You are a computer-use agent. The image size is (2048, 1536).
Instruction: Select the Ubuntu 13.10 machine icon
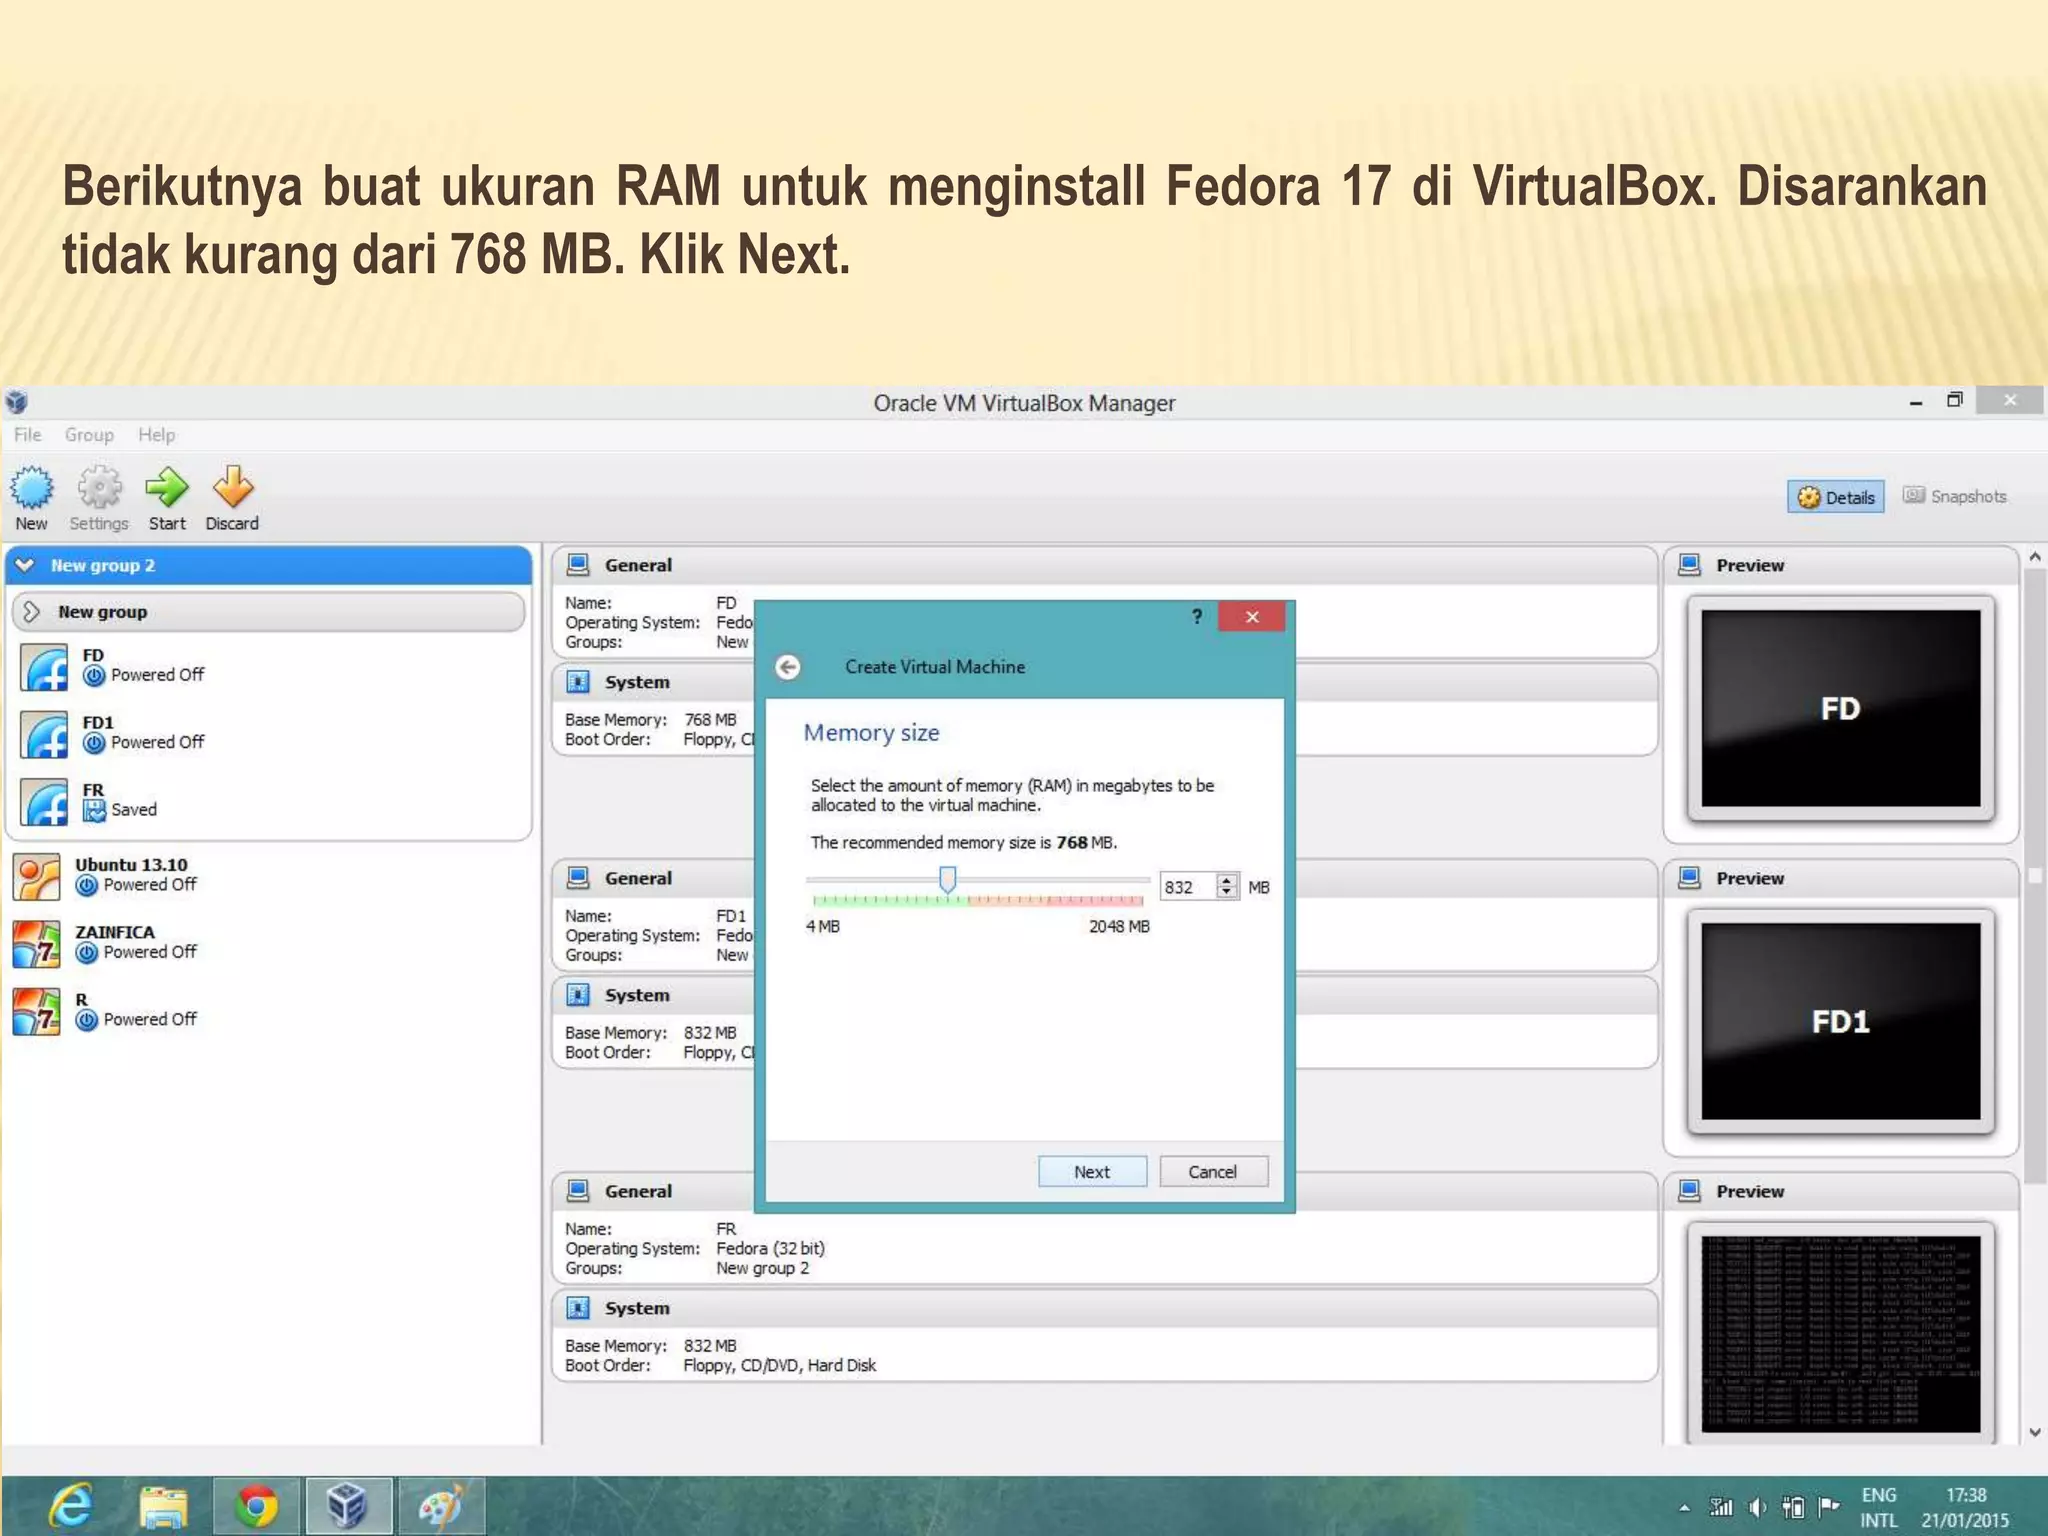click(37, 877)
